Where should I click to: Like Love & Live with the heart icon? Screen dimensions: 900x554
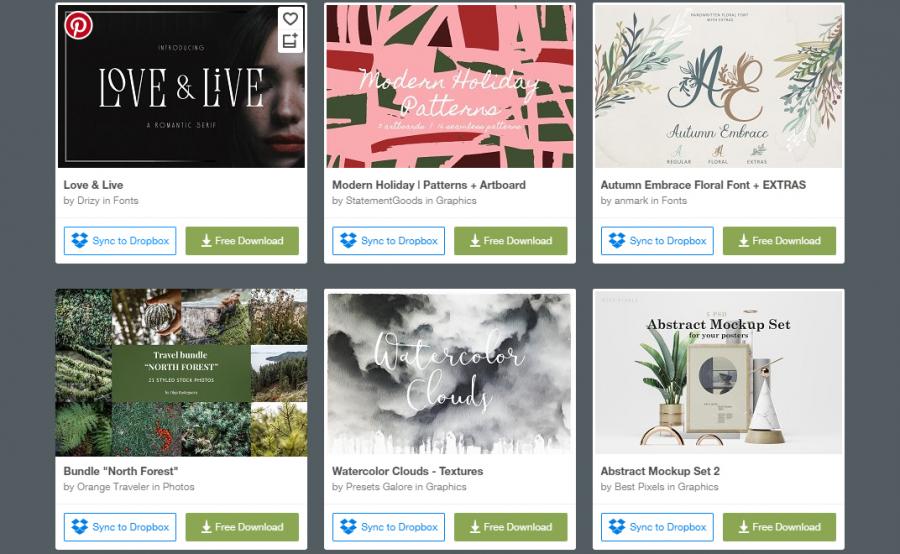tap(290, 18)
